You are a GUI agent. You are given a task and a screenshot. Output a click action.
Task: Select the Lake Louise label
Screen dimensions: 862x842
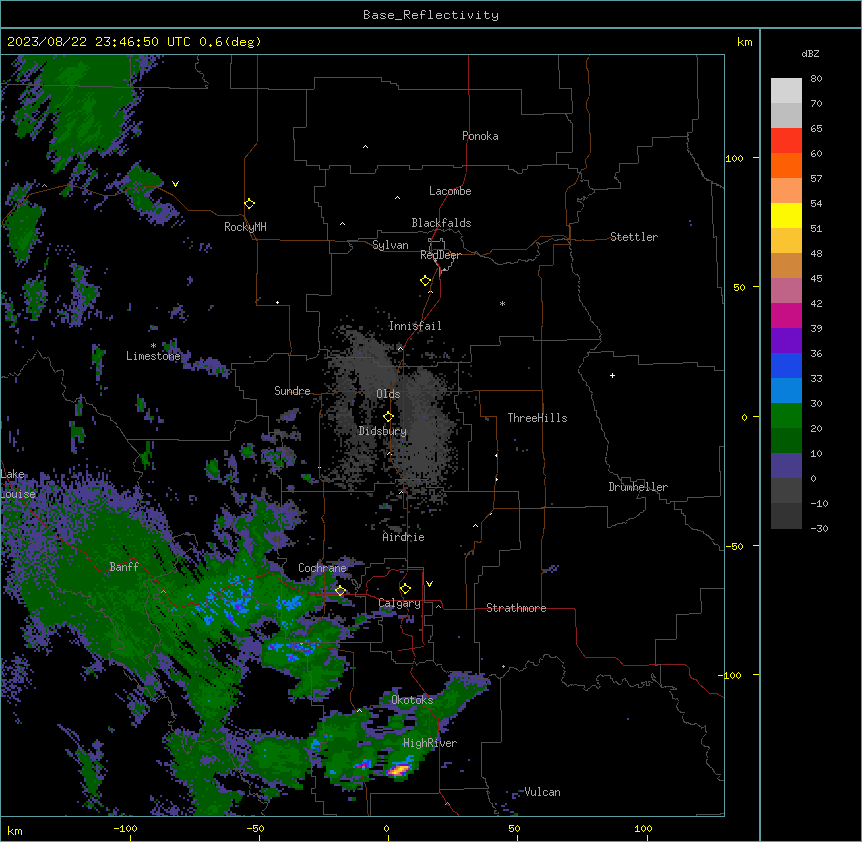pos(18,484)
